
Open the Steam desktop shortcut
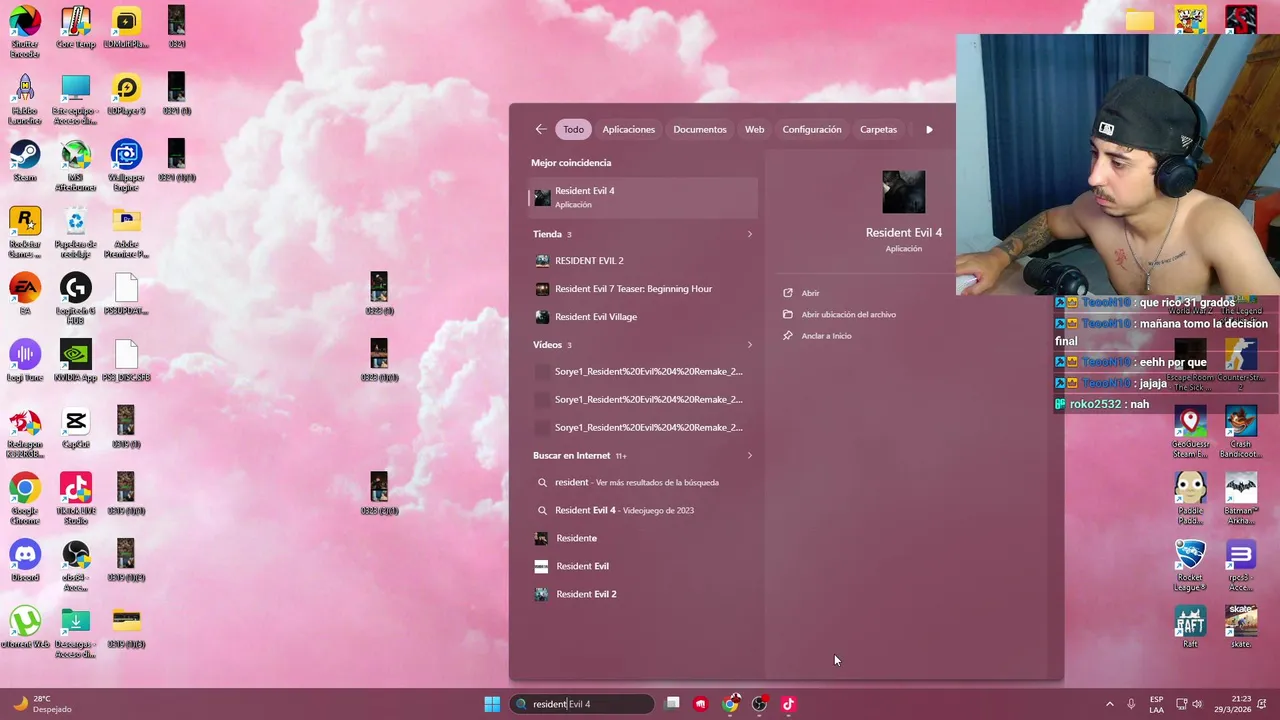25,161
